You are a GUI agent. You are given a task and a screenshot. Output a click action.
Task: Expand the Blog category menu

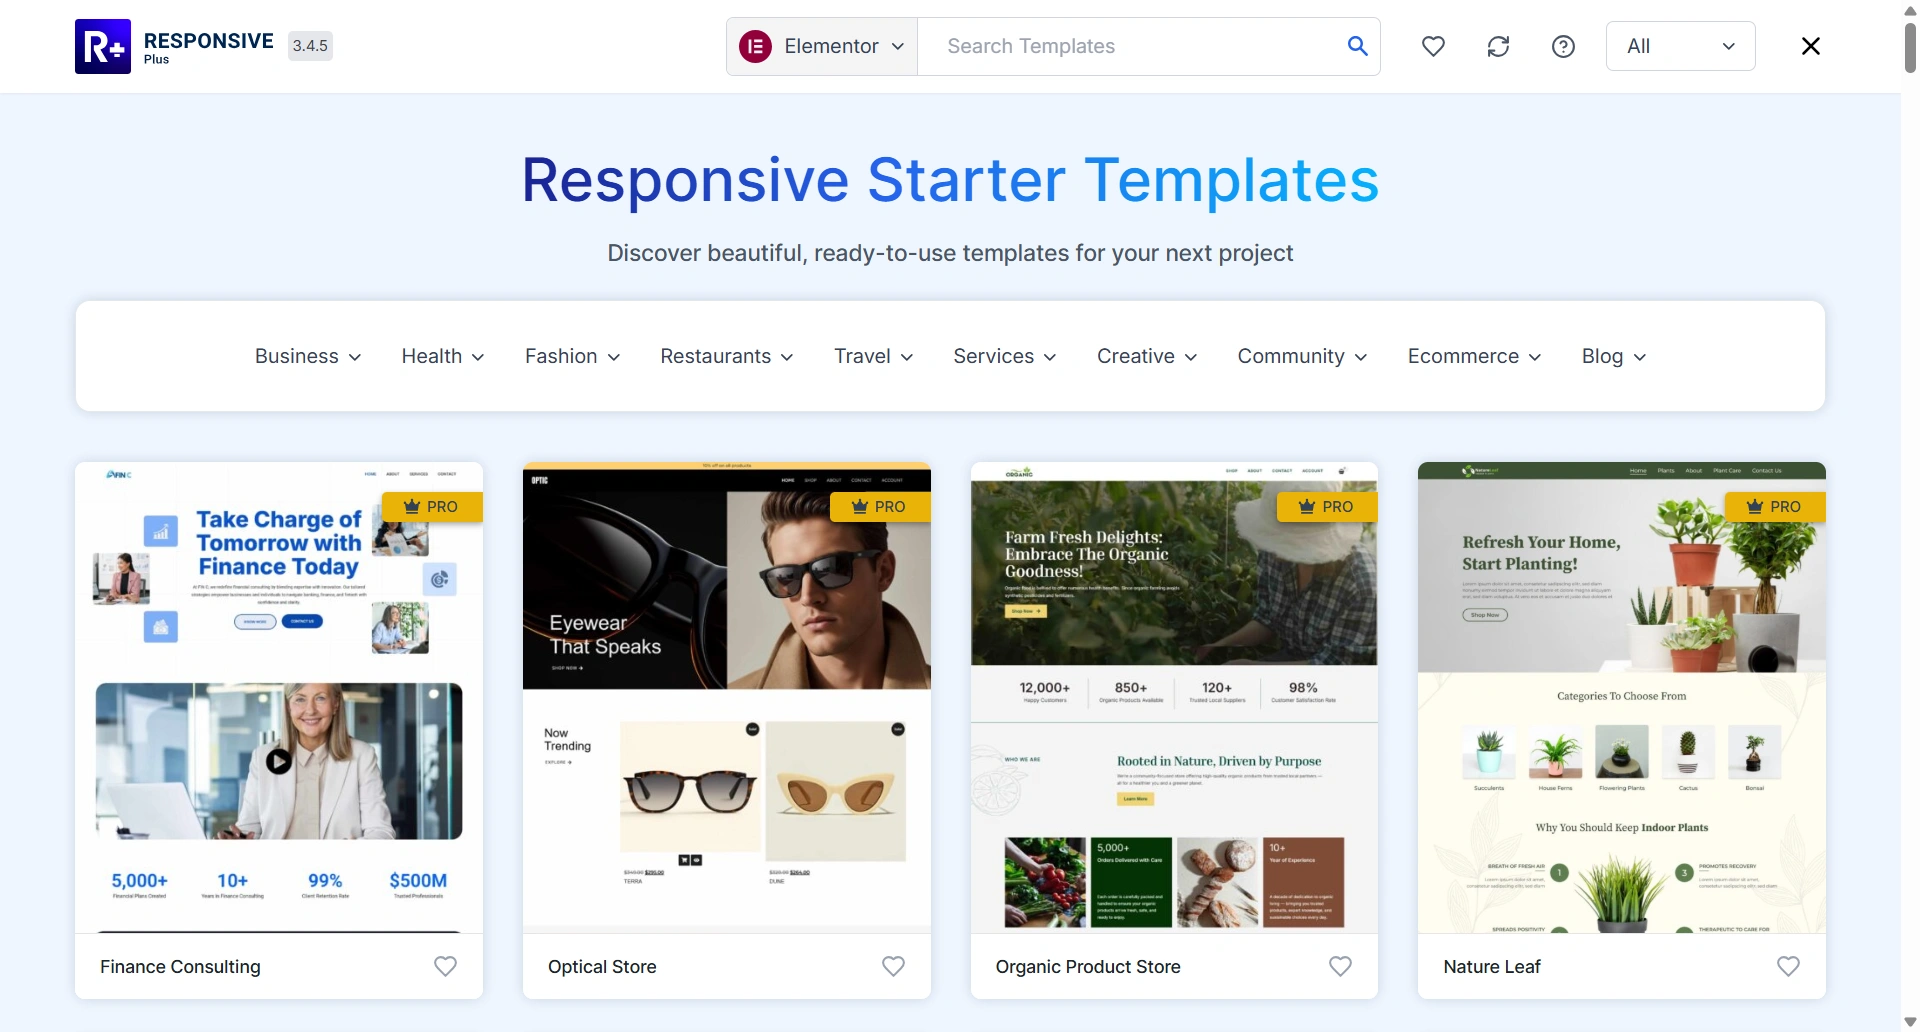(x=1614, y=356)
